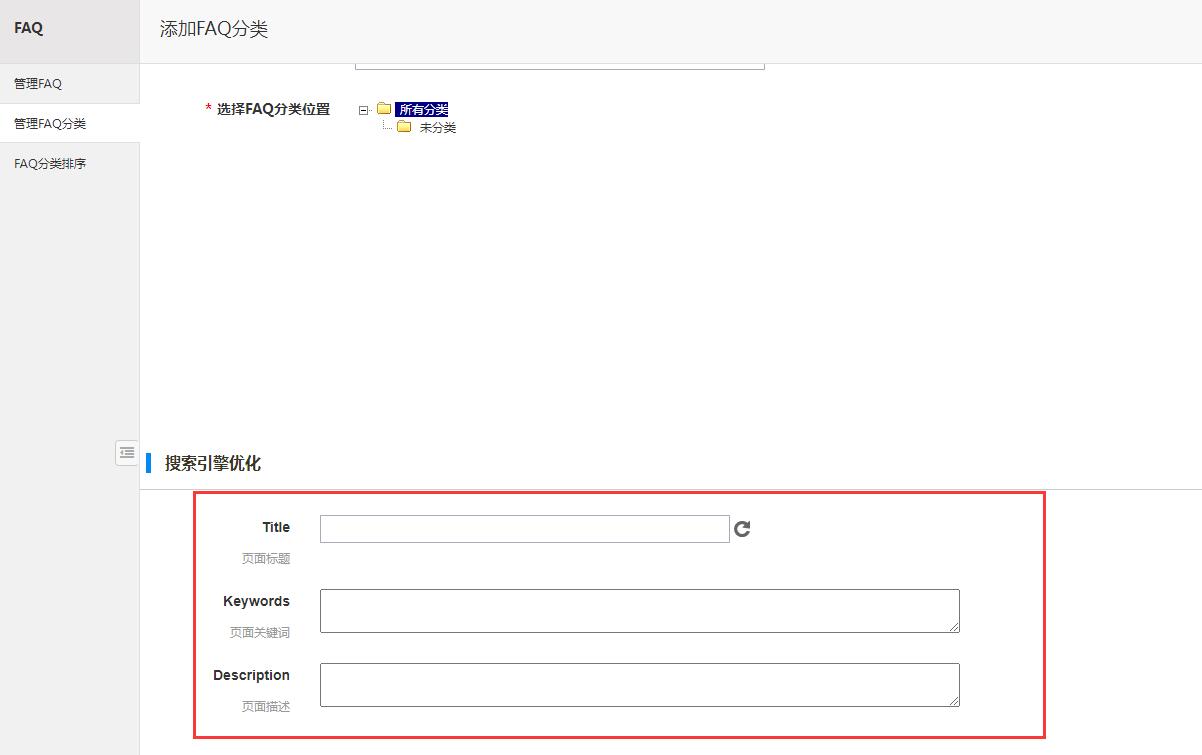Go to 管理FAQ分类 sidebar item
1202x755 pixels.
click(50, 124)
